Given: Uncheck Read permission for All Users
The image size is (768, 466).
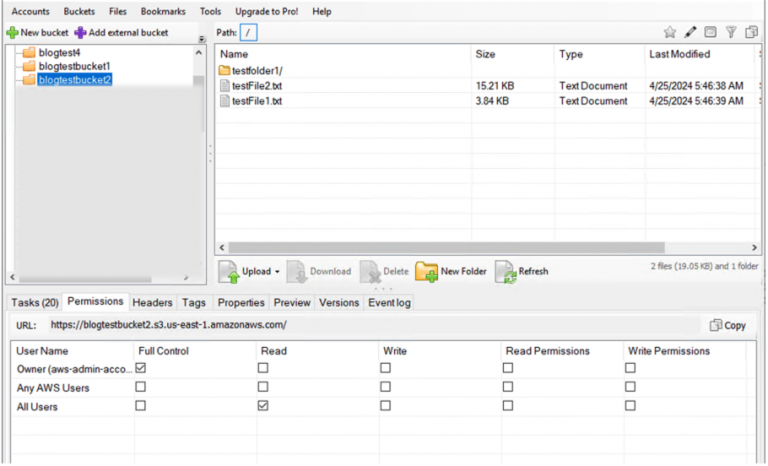Looking at the screenshot, I should (263, 406).
